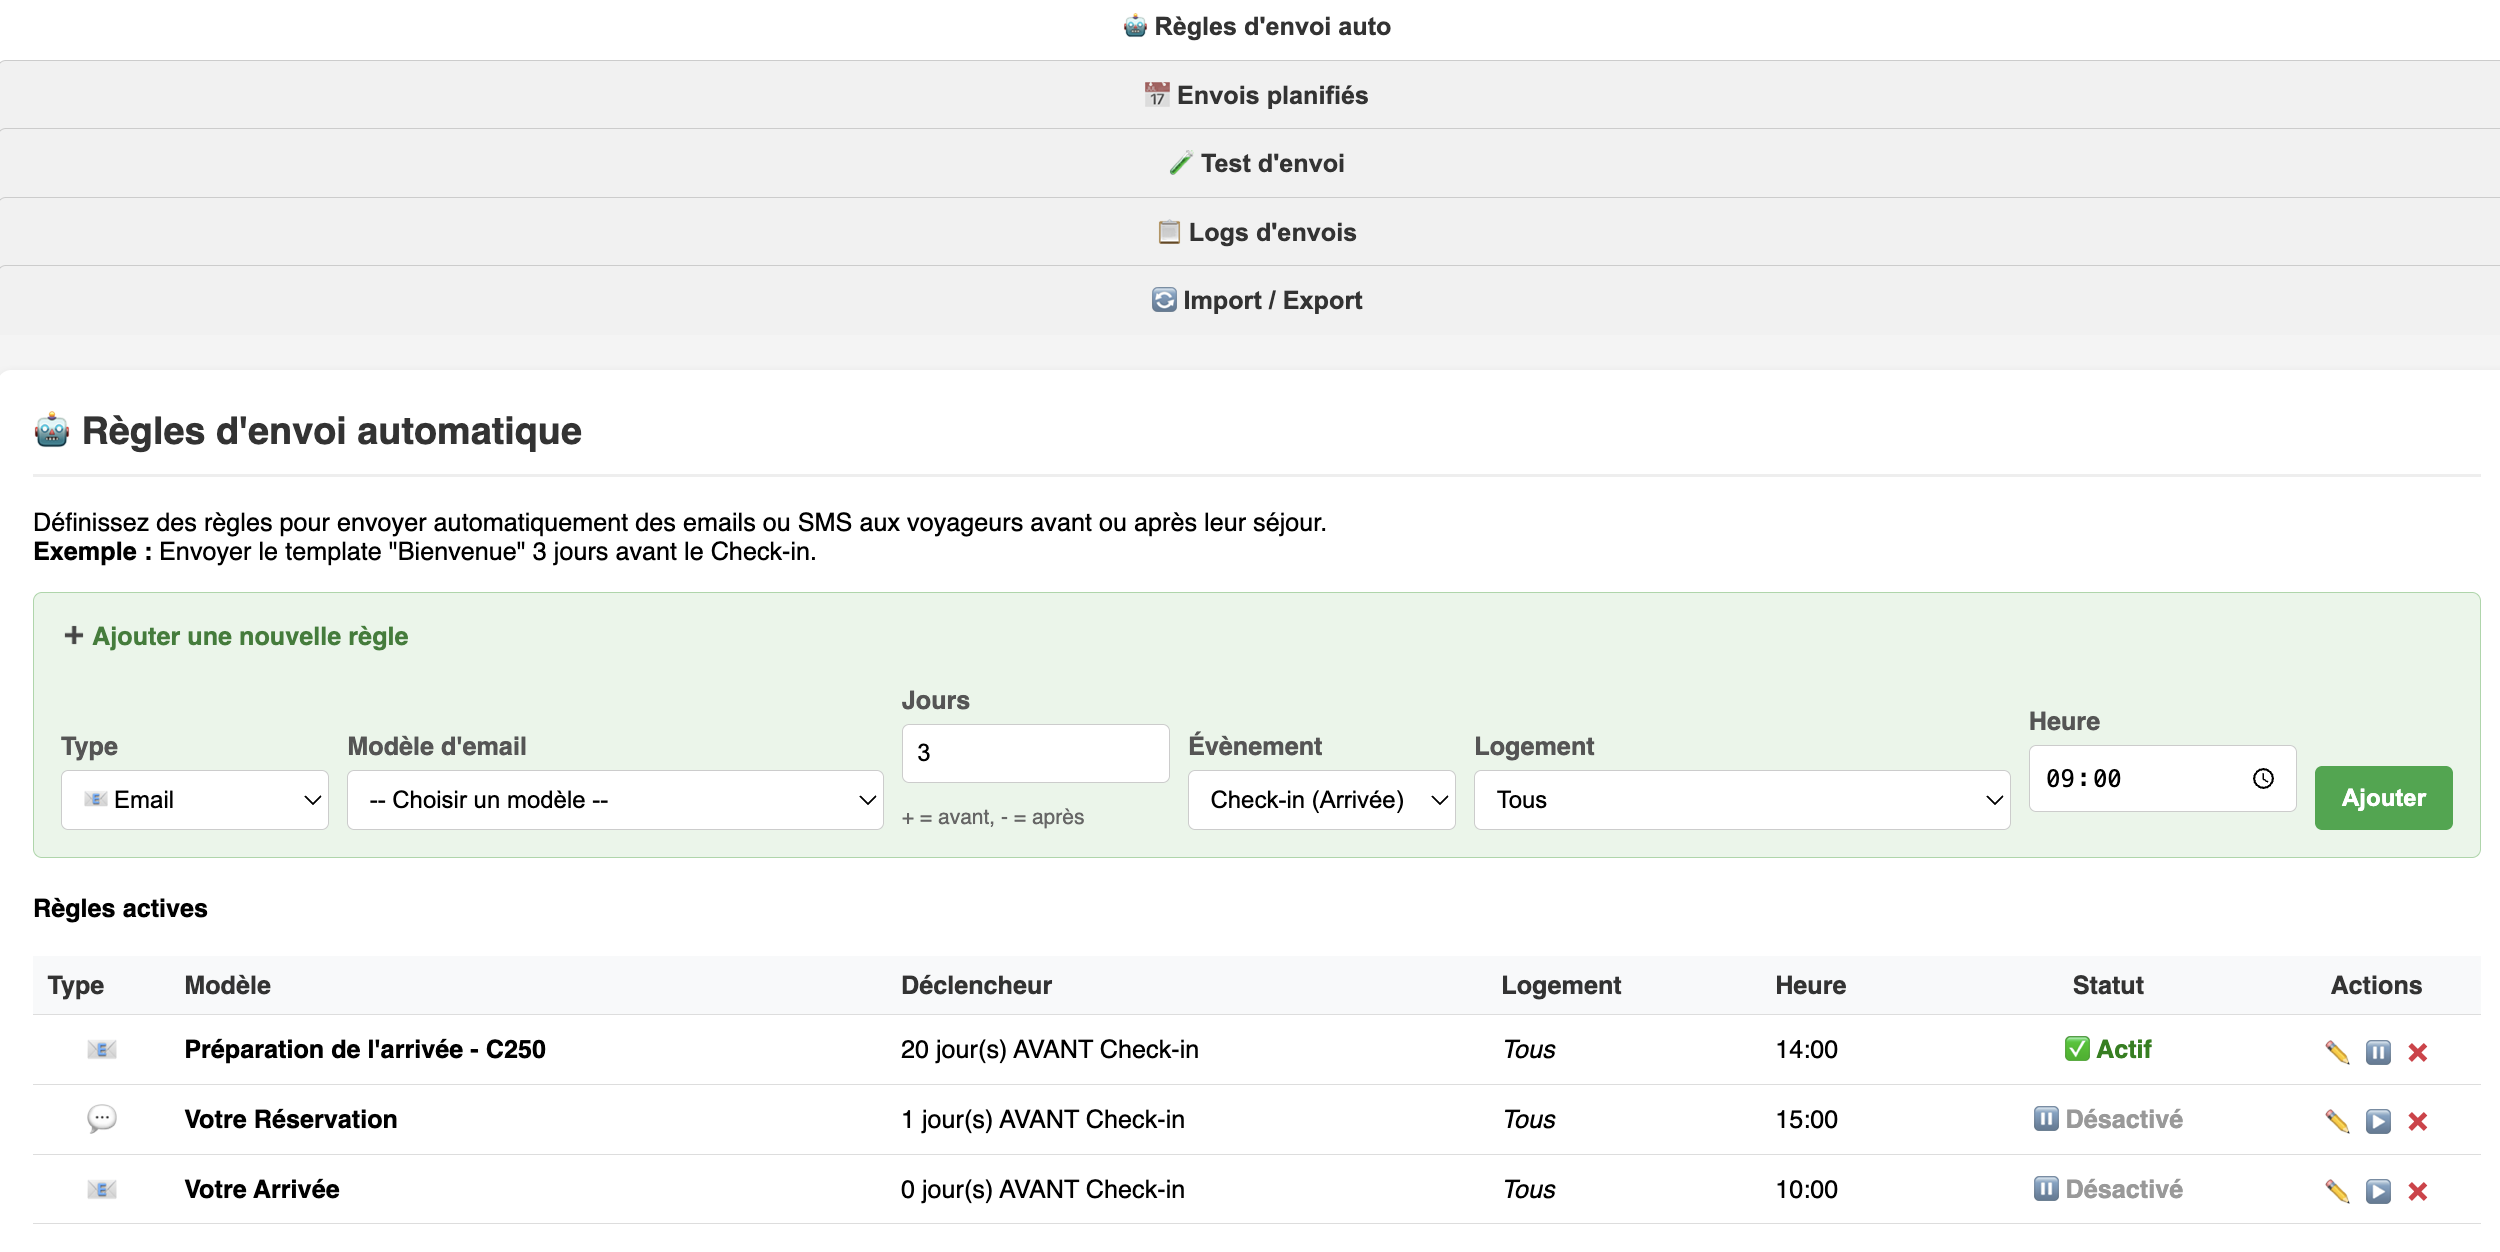Open the Logs d'envois tab
The width and height of the screenshot is (2500, 1252).
pos(1255,232)
